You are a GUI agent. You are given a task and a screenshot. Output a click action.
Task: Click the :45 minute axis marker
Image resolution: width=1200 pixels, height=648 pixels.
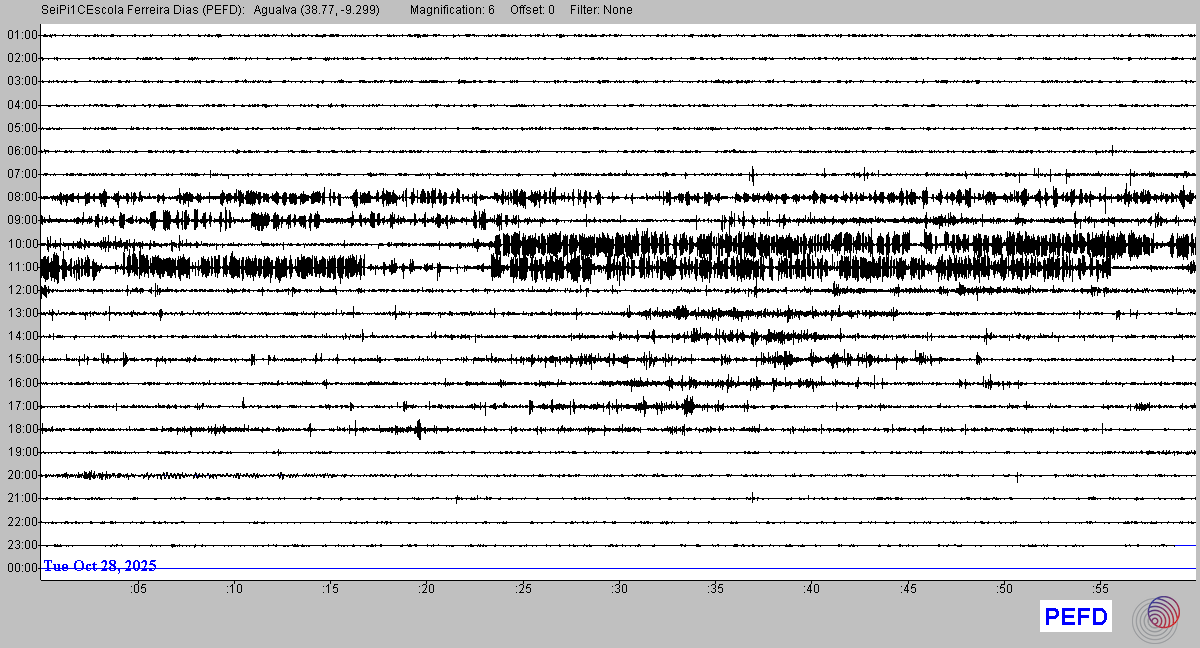tap(908, 589)
